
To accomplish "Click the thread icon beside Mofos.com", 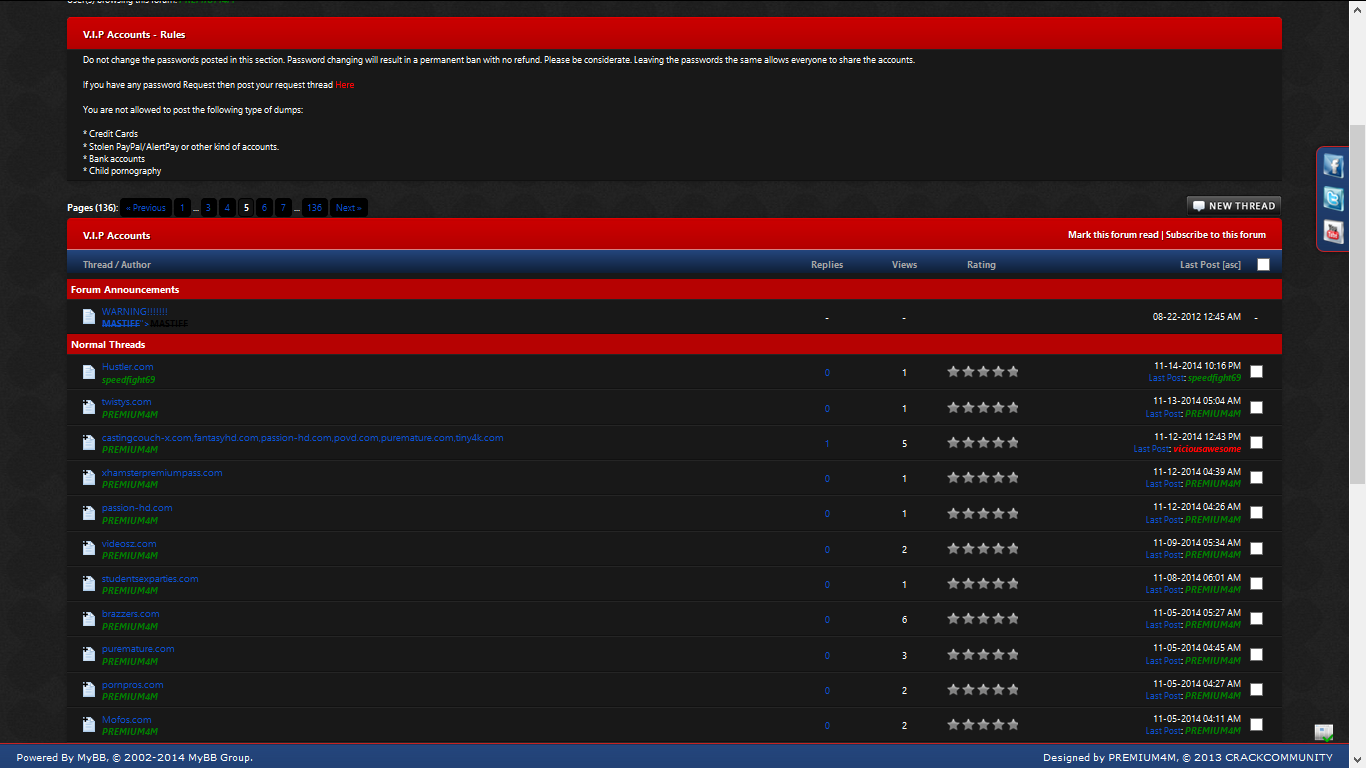I will point(89,725).
